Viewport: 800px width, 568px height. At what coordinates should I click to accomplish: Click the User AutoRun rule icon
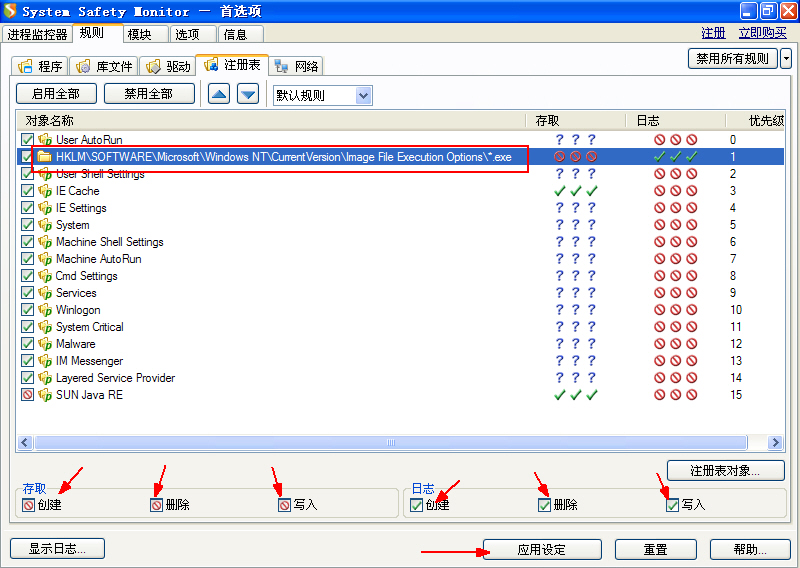[45, 140]
